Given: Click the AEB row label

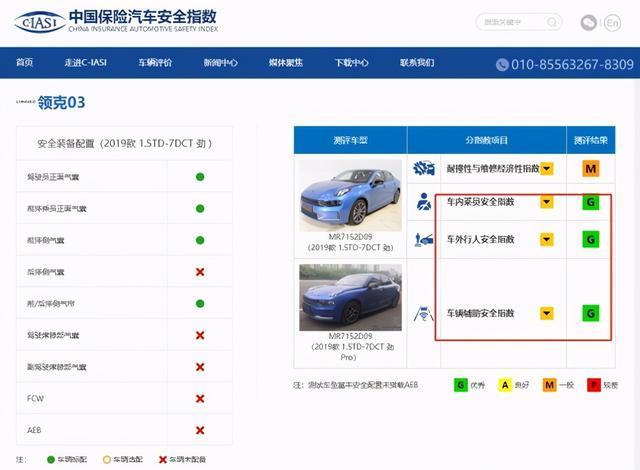Looking at the screenshot, I should tap(34, 430).
